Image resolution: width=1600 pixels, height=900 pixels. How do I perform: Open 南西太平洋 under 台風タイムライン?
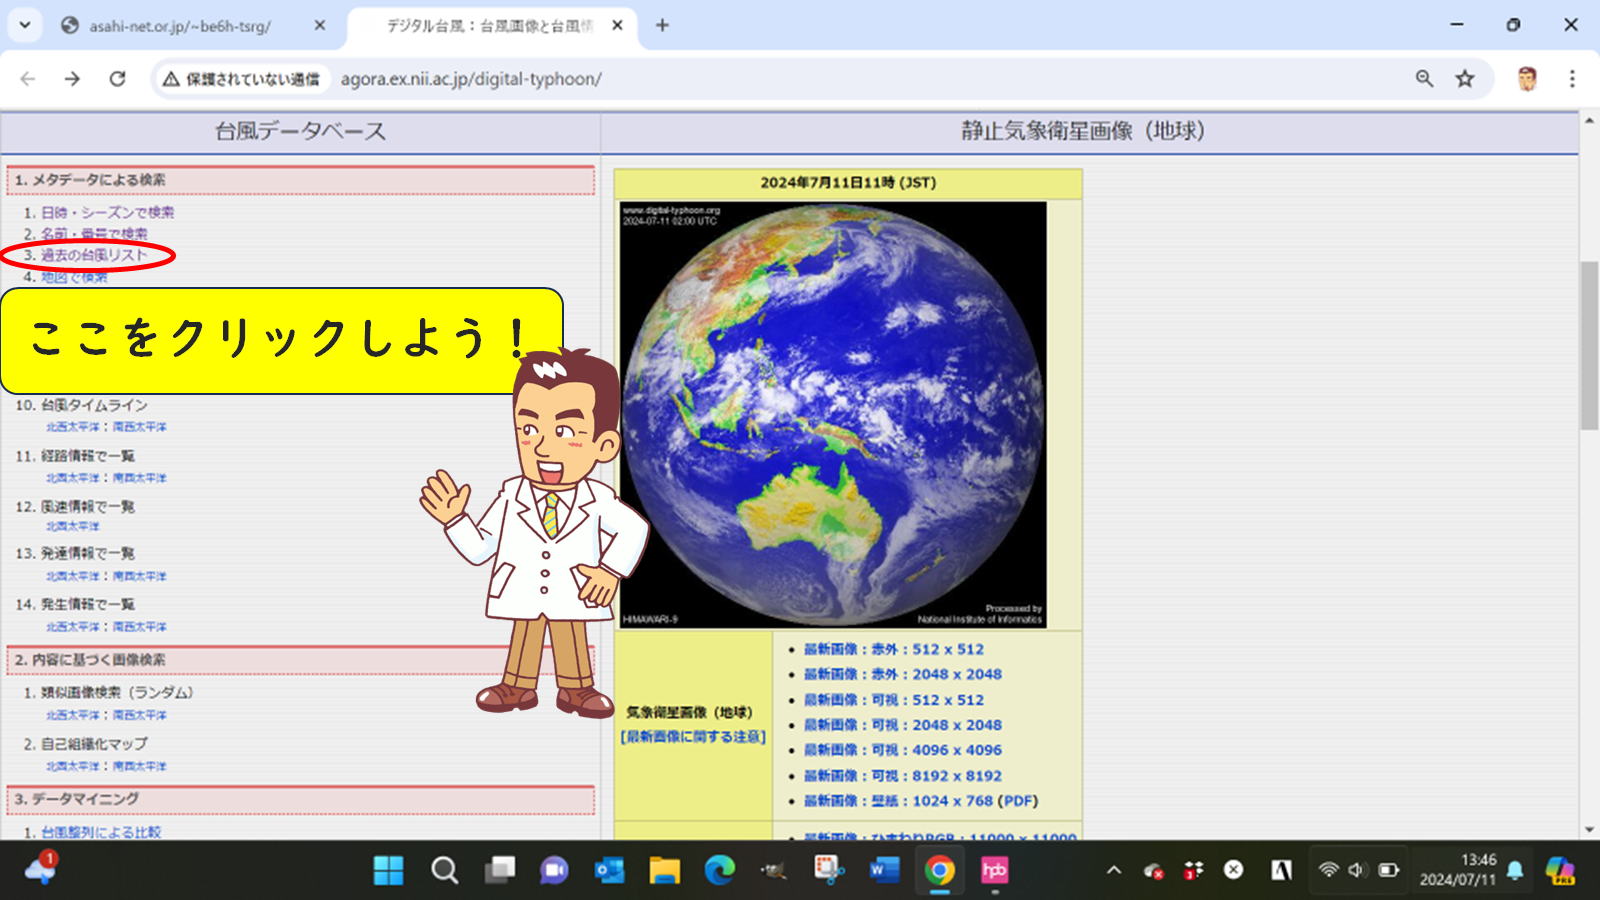click(139, 427)
